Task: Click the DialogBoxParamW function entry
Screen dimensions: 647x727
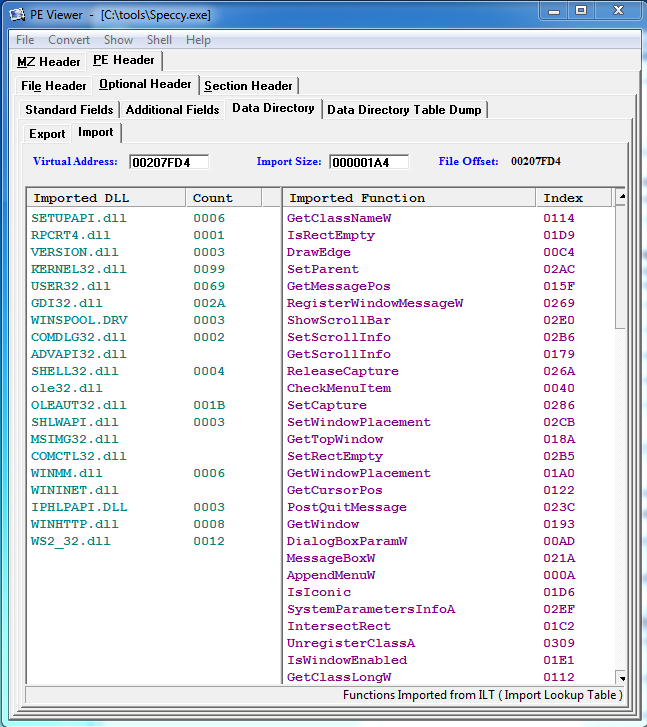Action: (346, 541)
